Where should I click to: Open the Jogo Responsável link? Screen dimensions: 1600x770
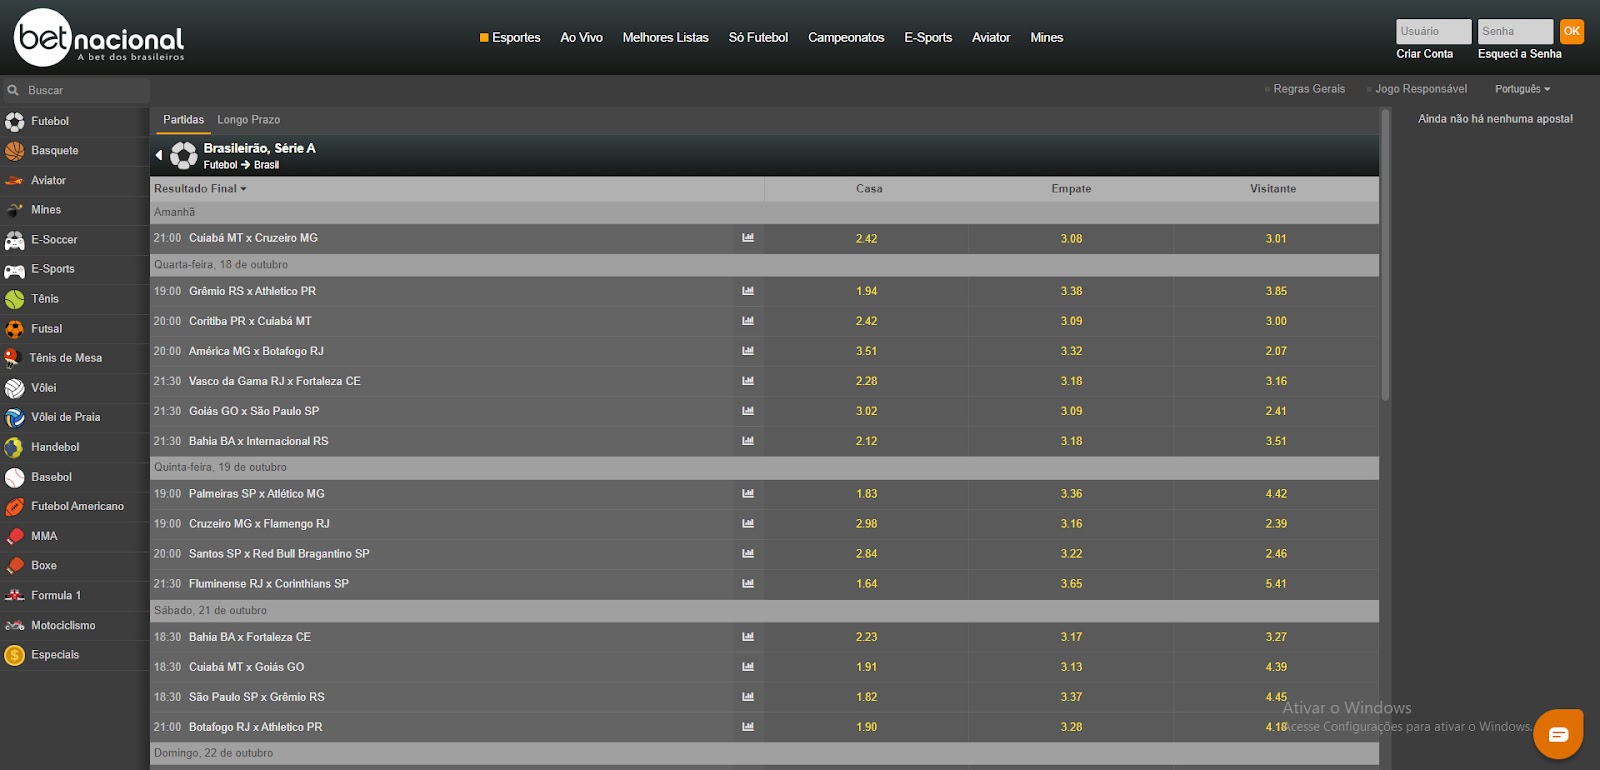(x=1421, y=89)
